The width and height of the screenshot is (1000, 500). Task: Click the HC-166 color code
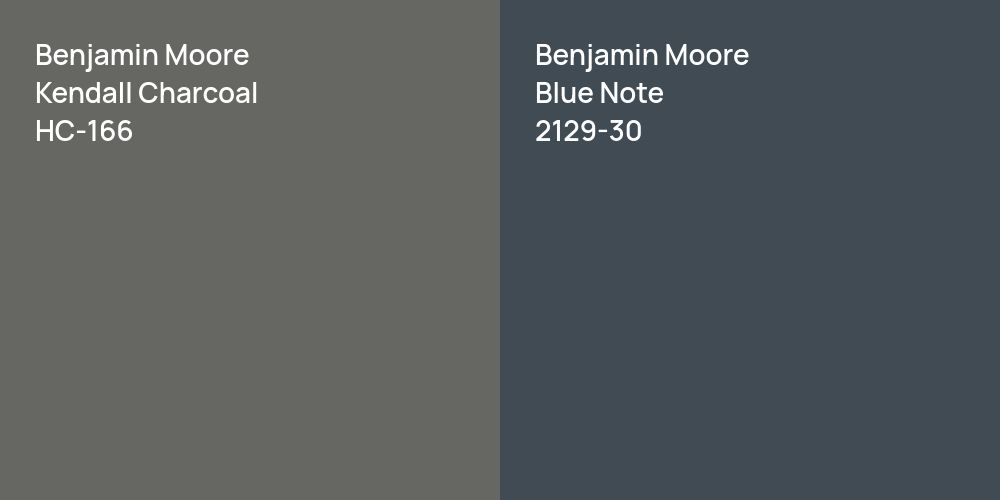tap(84, 131)
